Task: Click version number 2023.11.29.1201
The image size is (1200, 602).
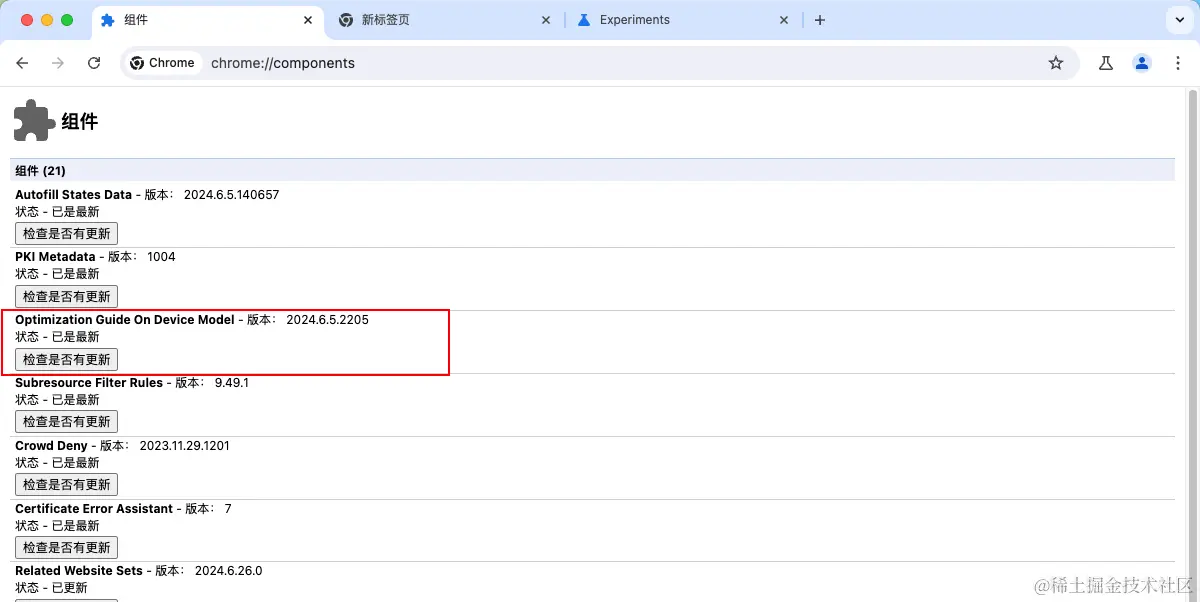Action: [x=184, y=446]
